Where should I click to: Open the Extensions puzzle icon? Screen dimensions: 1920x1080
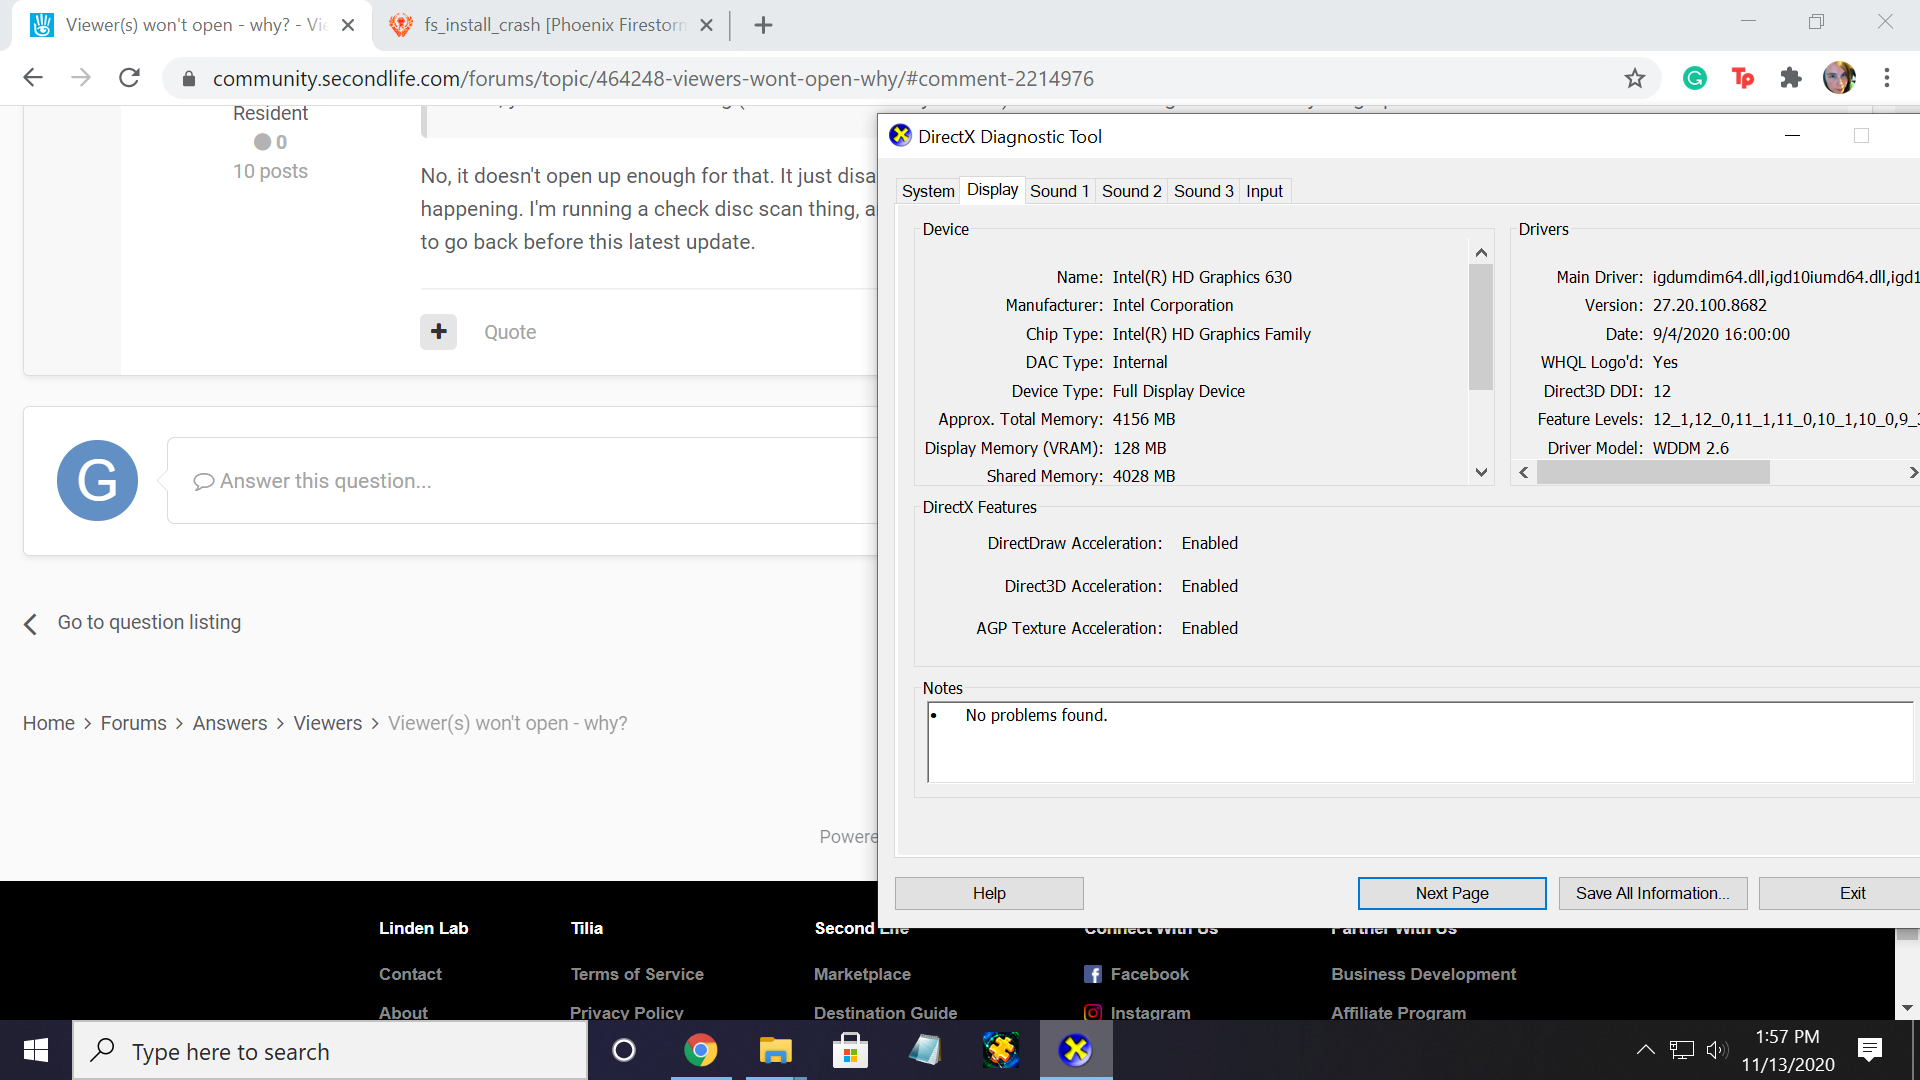pos(1791,78)
